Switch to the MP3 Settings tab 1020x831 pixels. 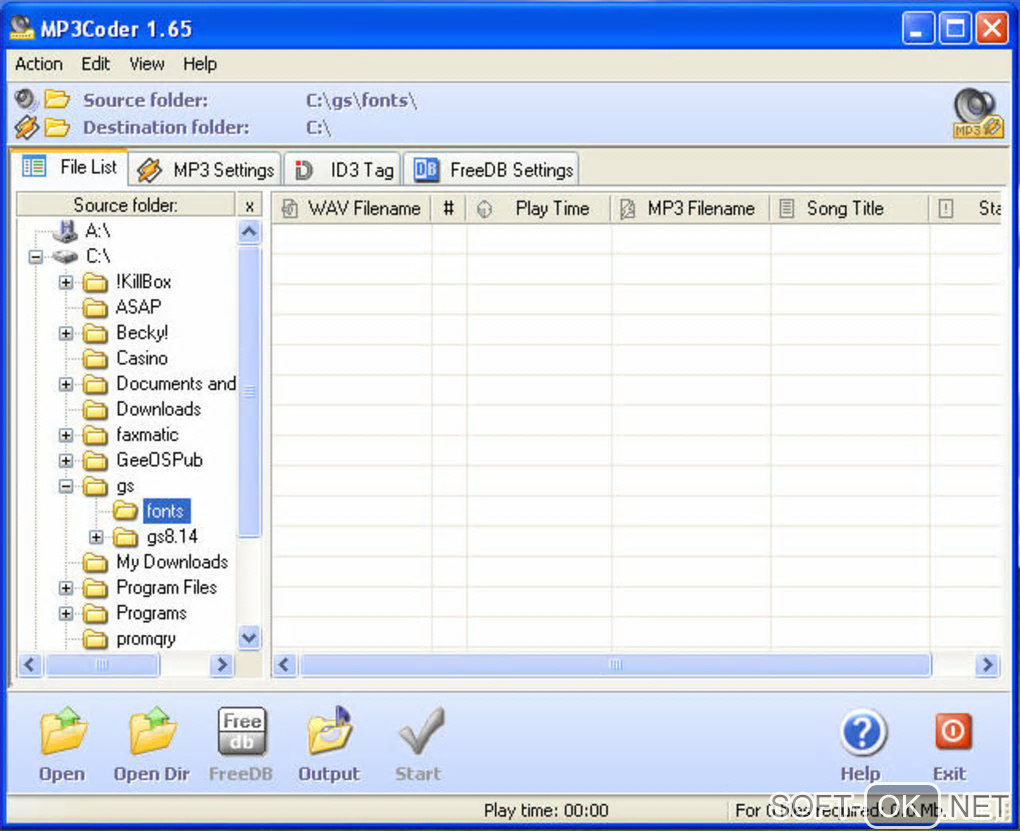pos(206,170)
